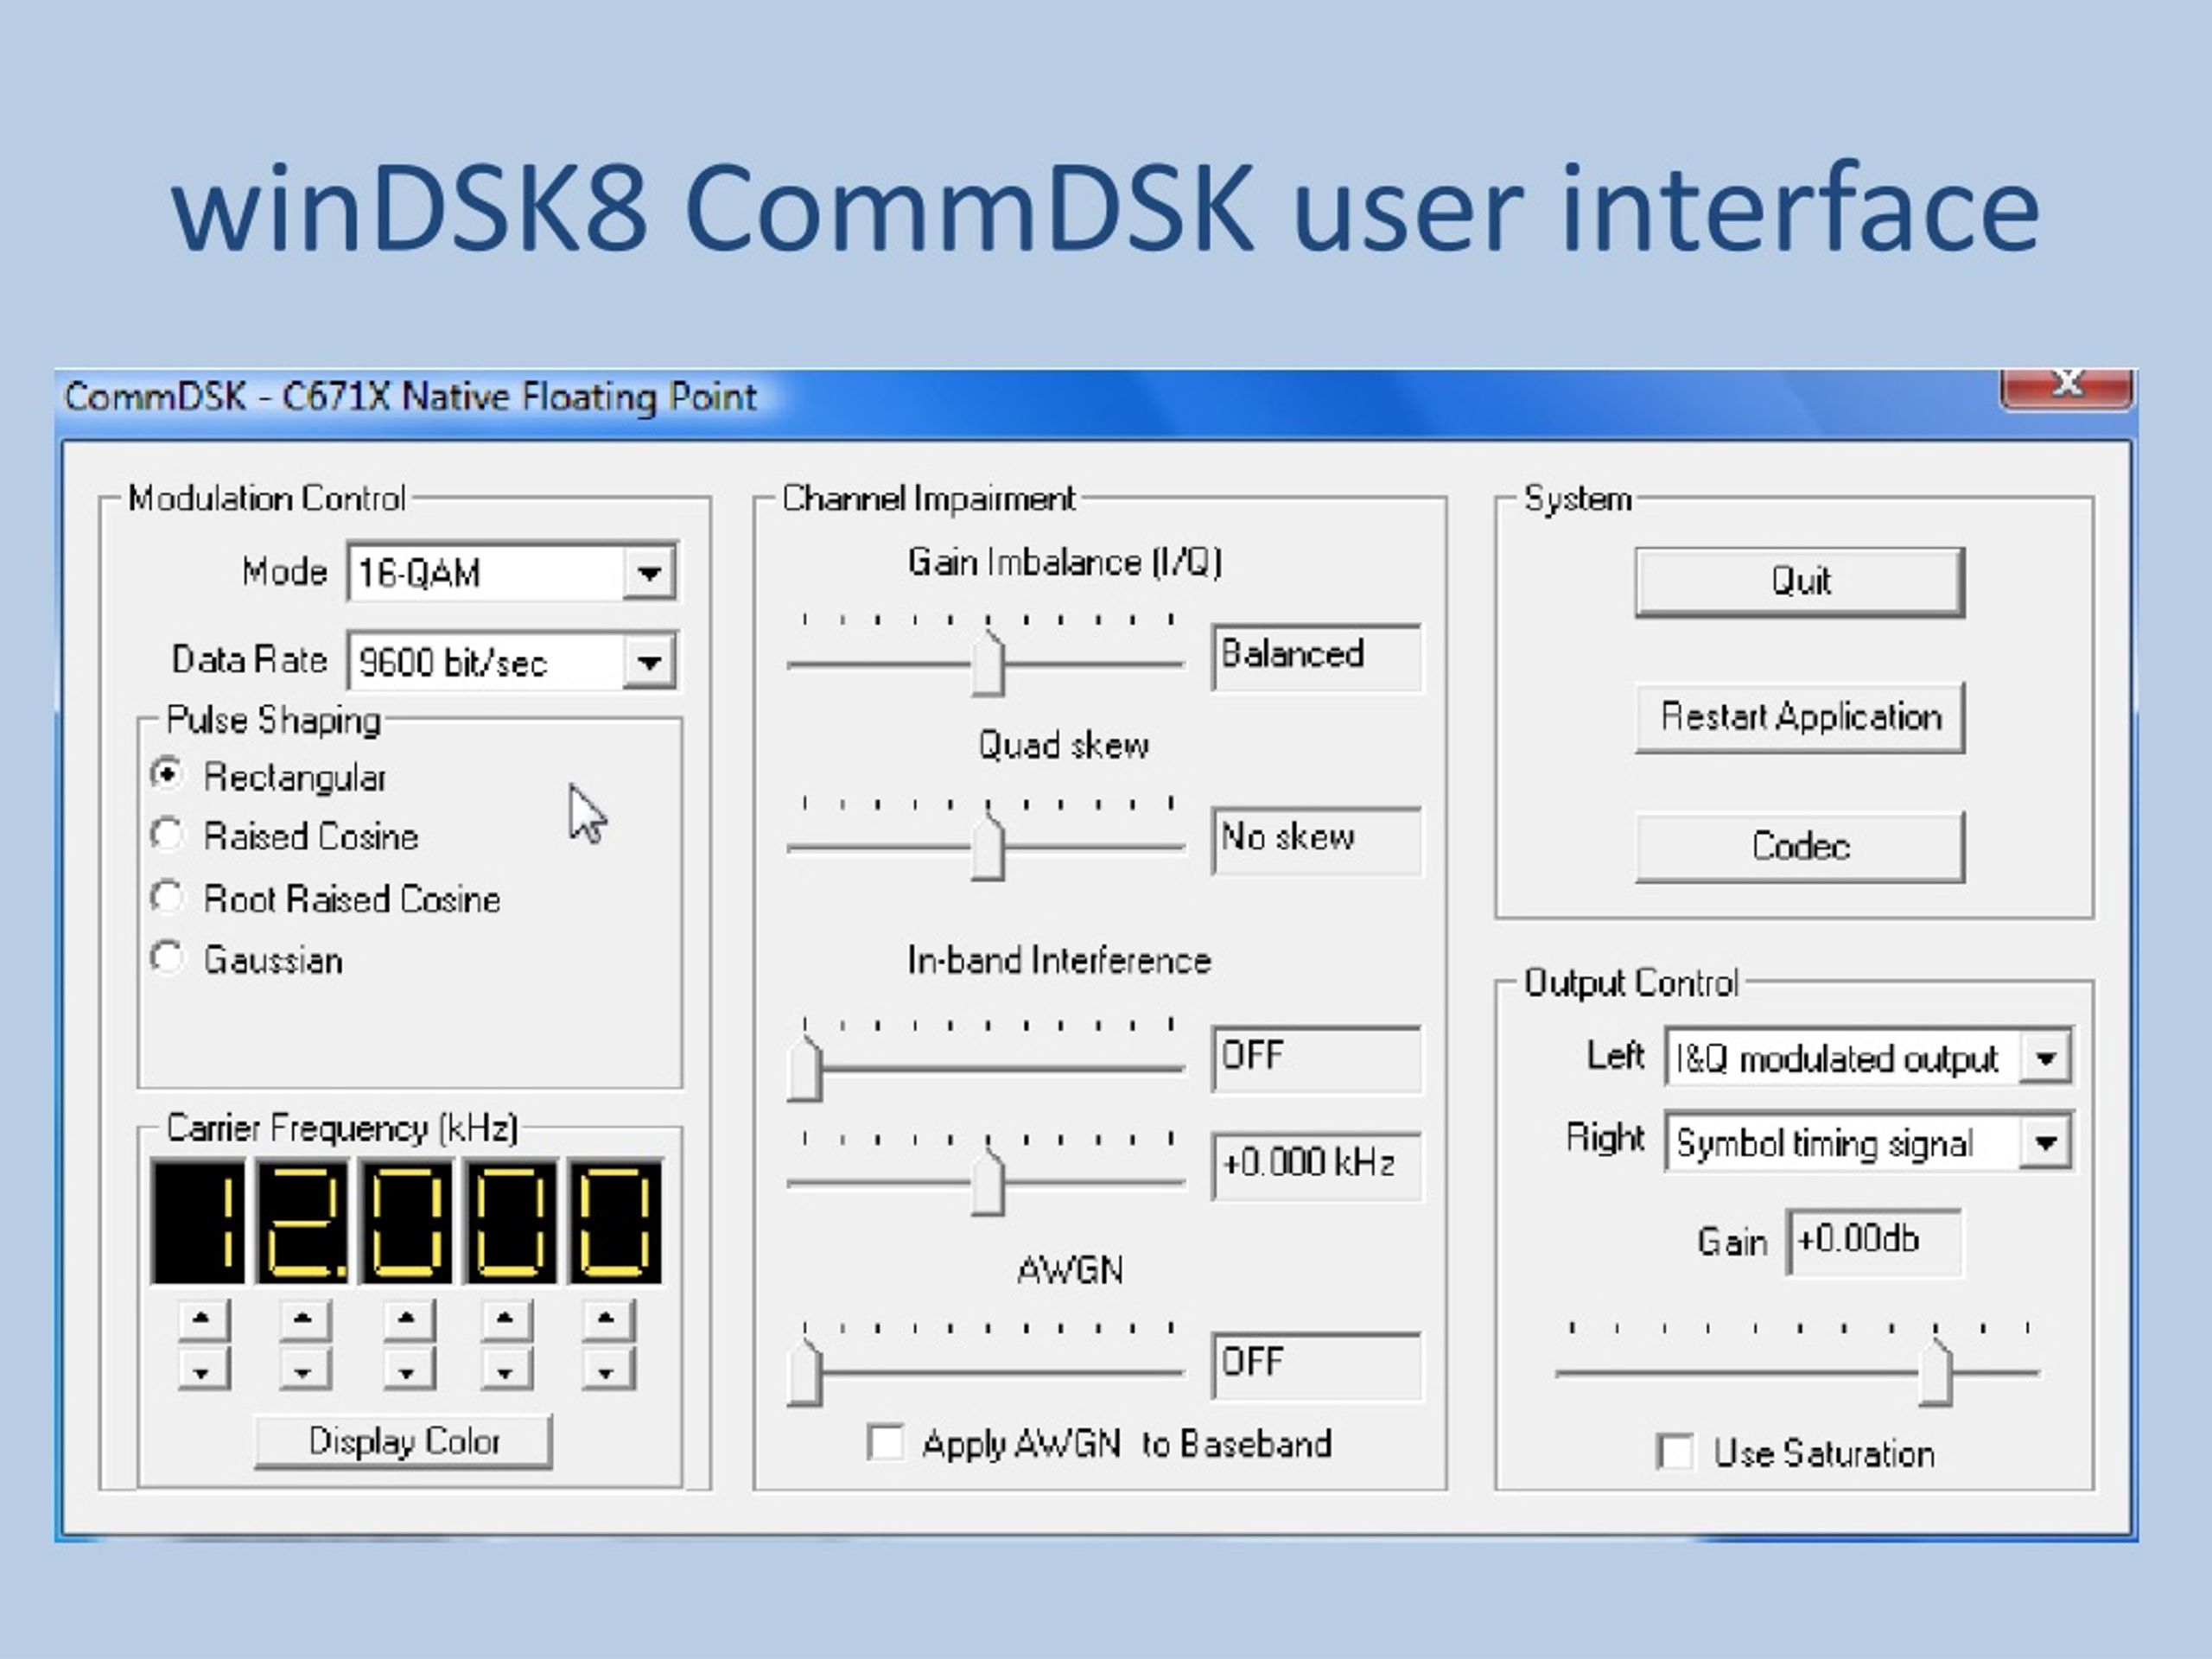The image size is (2212, 1659).
Task: Close the CommDSK window
Action: [x=2067, y=388]
